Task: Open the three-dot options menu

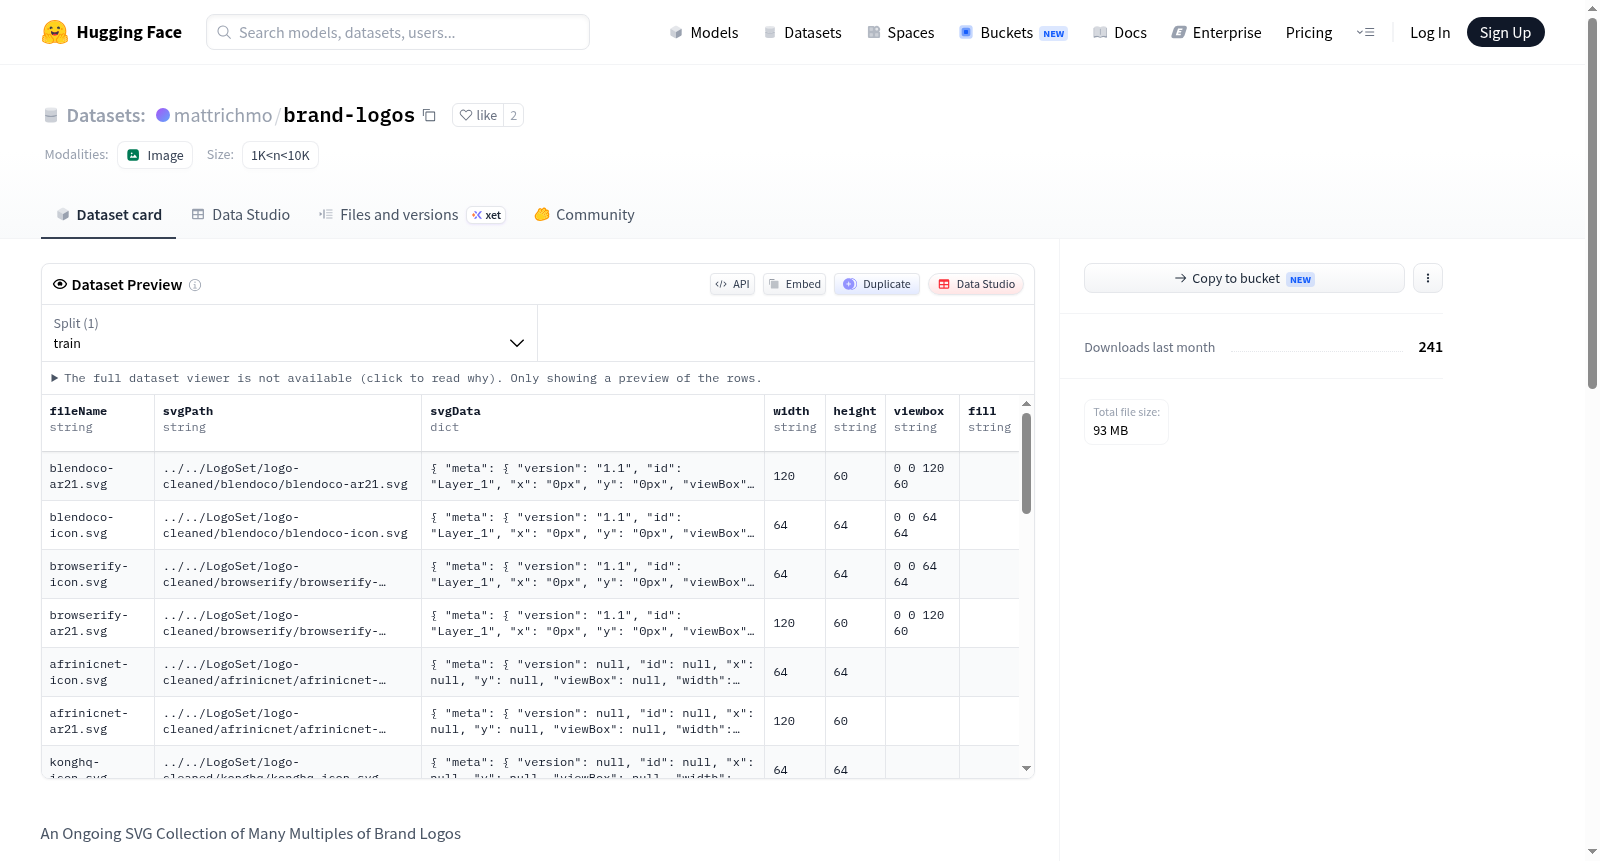Action: [1428, 278]
